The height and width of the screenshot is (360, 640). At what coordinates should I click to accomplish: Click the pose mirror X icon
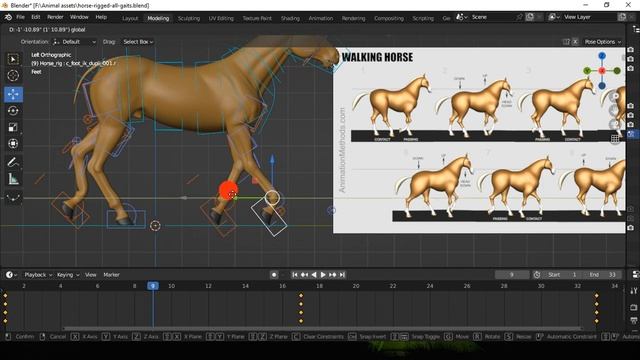click(575, 42)
